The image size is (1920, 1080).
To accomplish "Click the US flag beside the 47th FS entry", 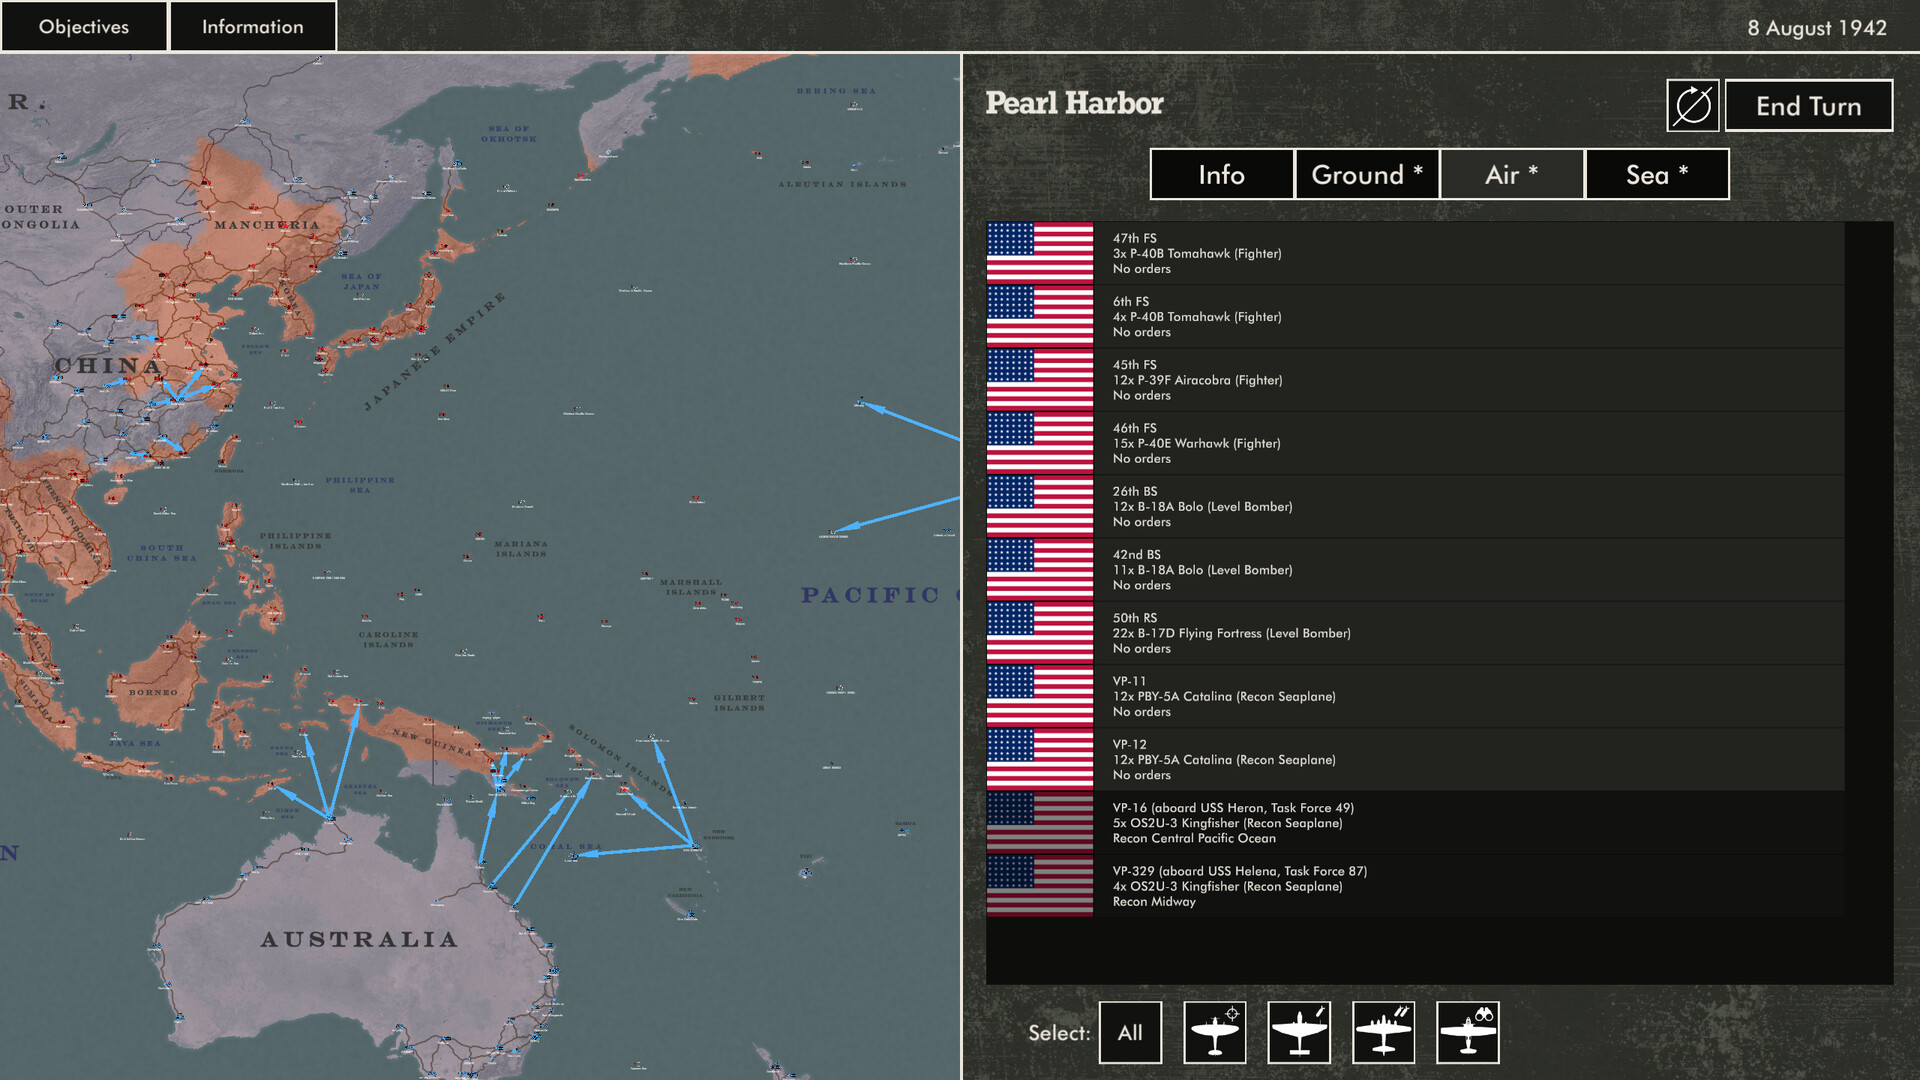I will (1038, 253).
